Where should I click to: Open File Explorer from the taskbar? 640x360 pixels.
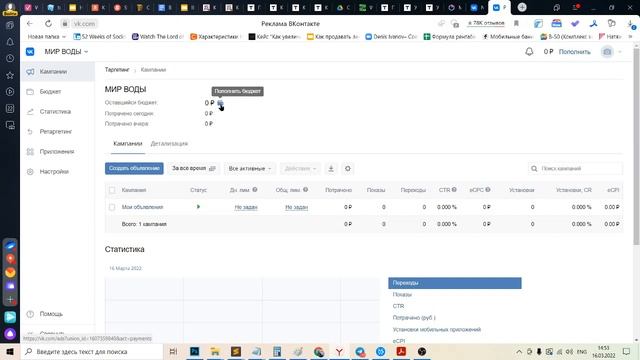(x=215, y=351)
